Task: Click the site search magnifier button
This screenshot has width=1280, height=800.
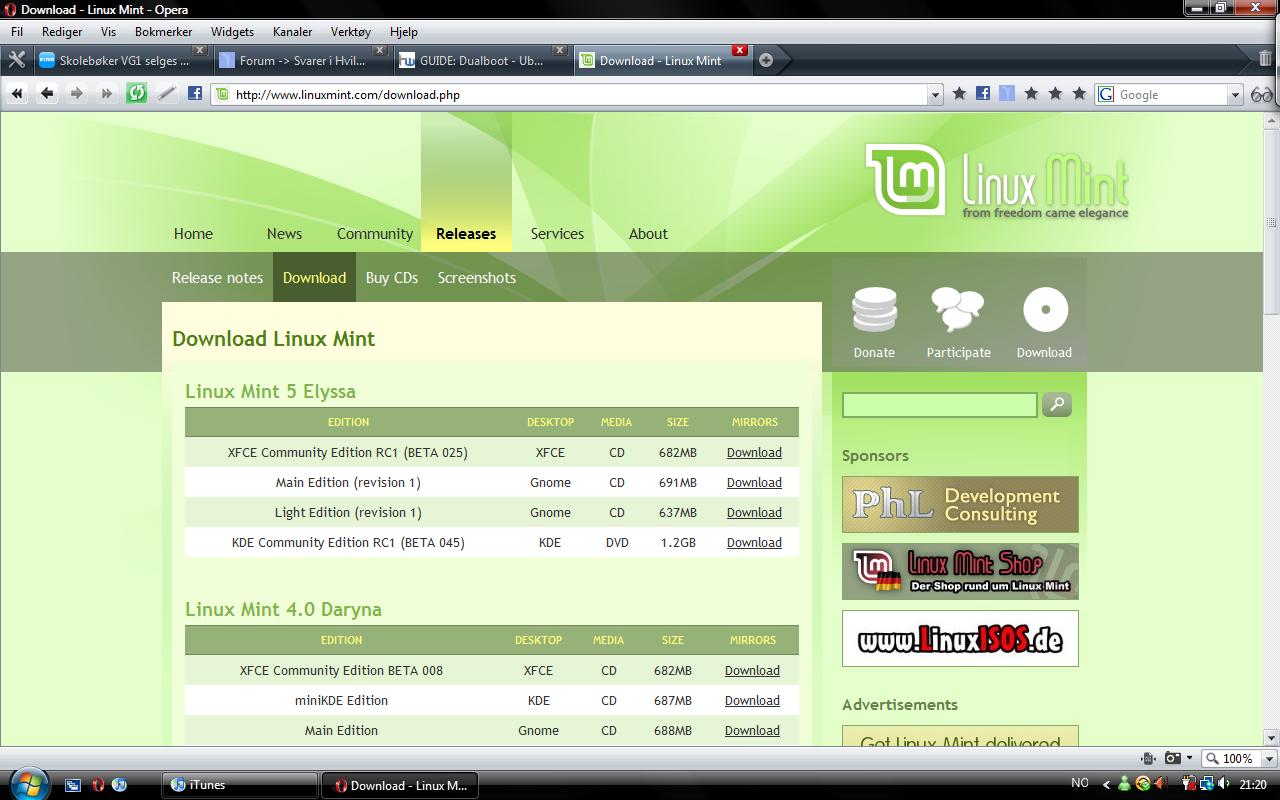Action: (x=1057, y=404)
